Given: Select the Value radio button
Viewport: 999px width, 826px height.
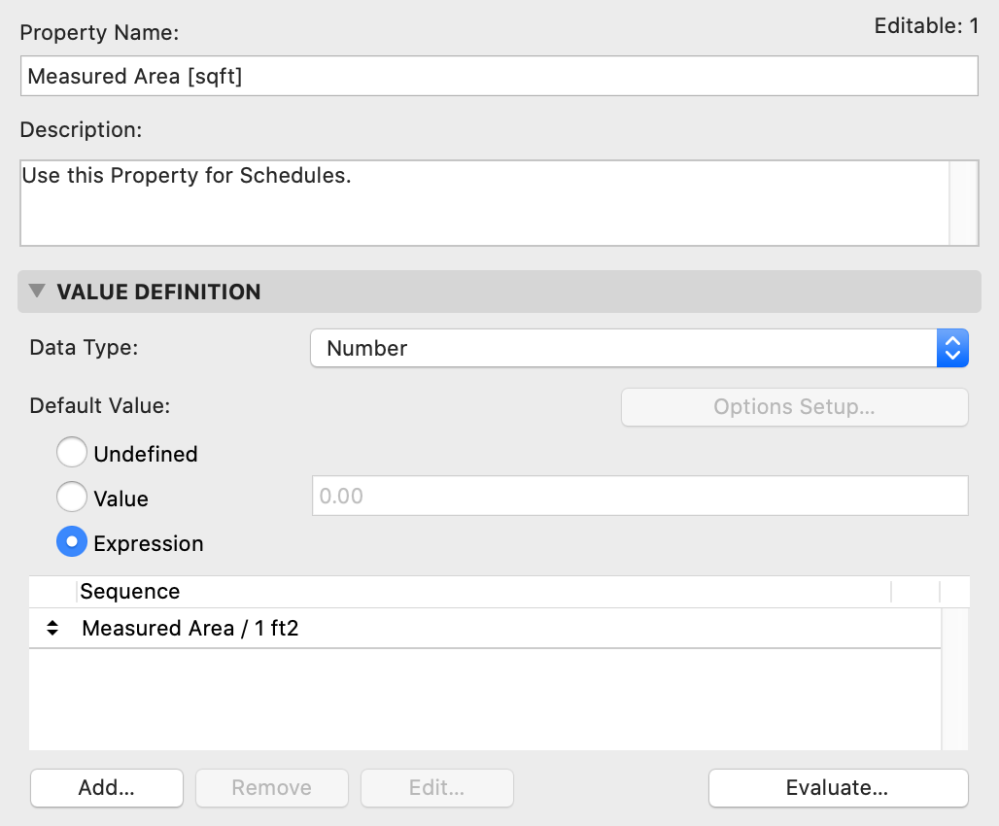Looking at the screenshot, I should coord(72,497).
